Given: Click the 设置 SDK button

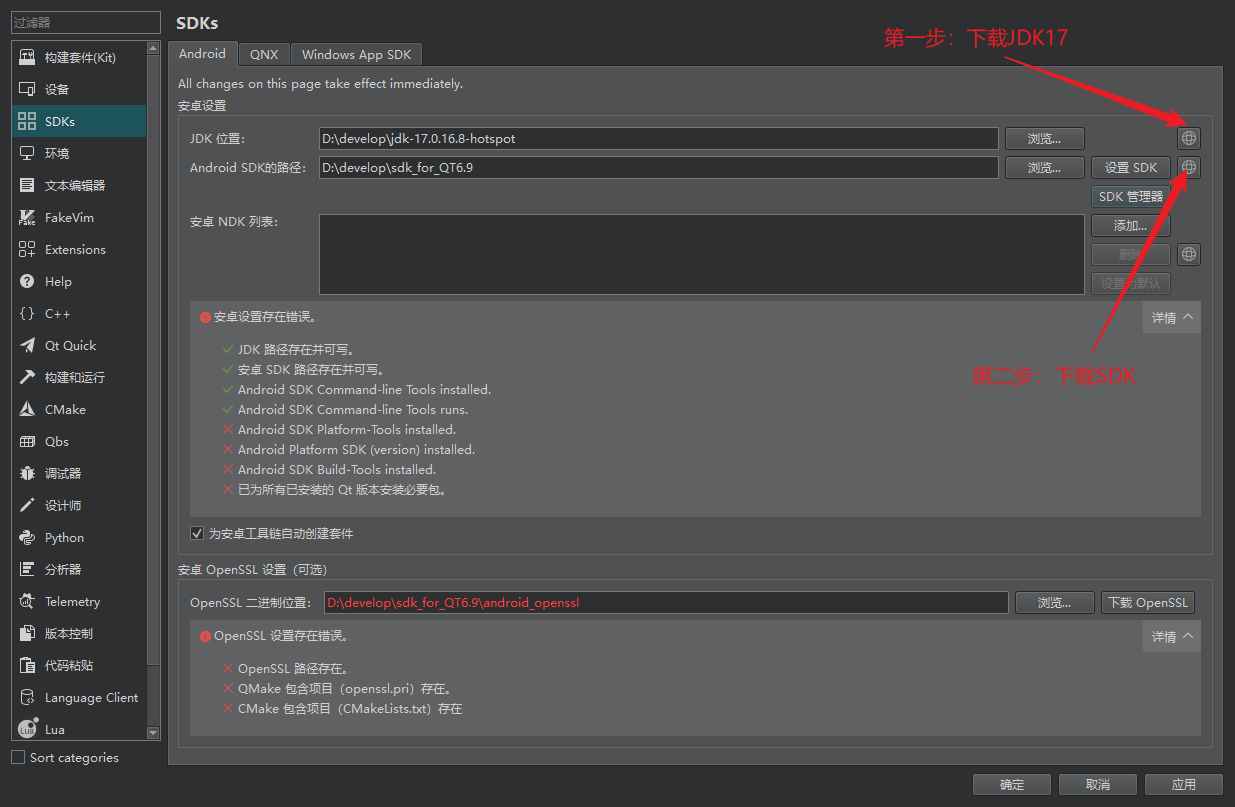Looking at the screenshot, I should (1131, 167).
